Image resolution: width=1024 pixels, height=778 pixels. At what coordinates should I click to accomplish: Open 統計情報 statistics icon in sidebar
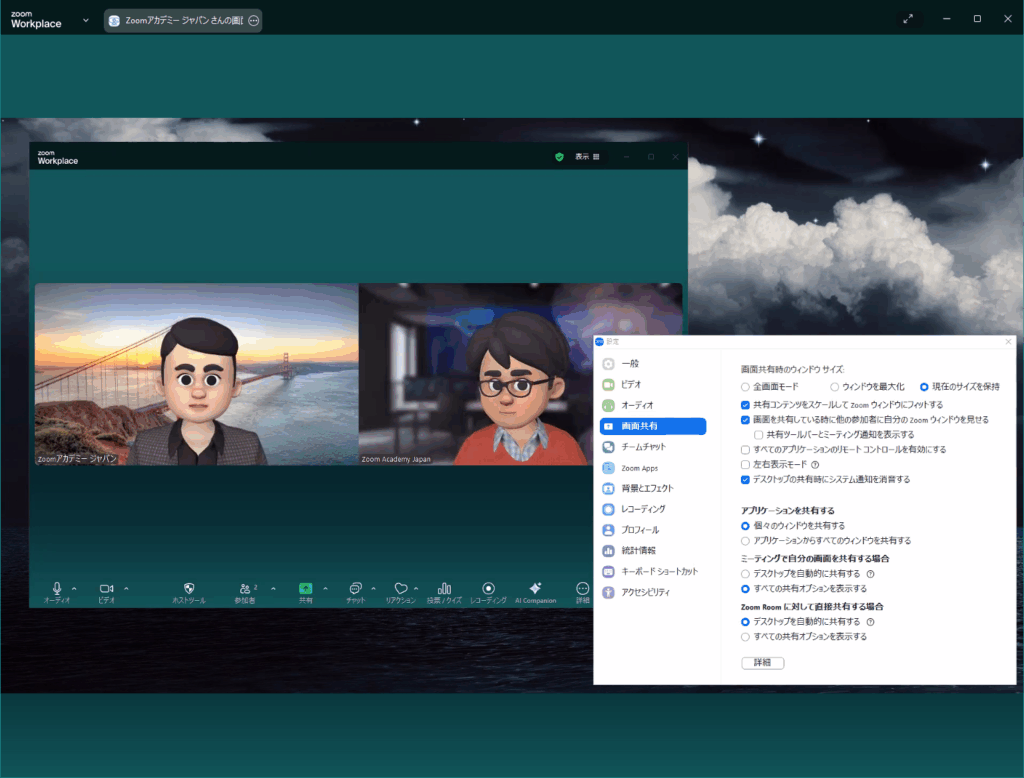point(609,551)
